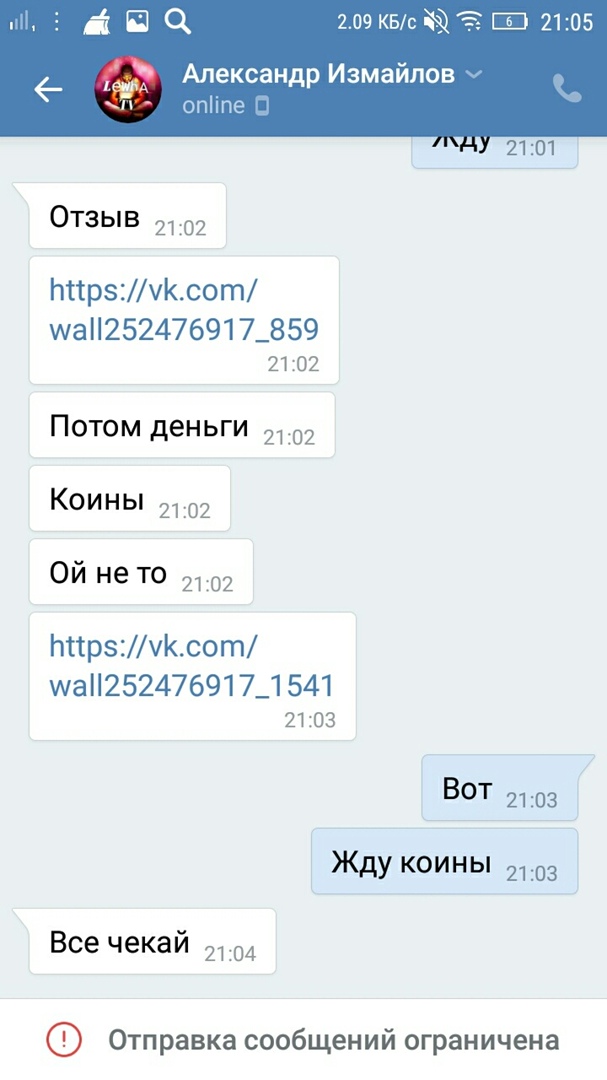Select the "Все чекай" message
This screenshot has height=1080, width=607.
(x=152, y=942)
